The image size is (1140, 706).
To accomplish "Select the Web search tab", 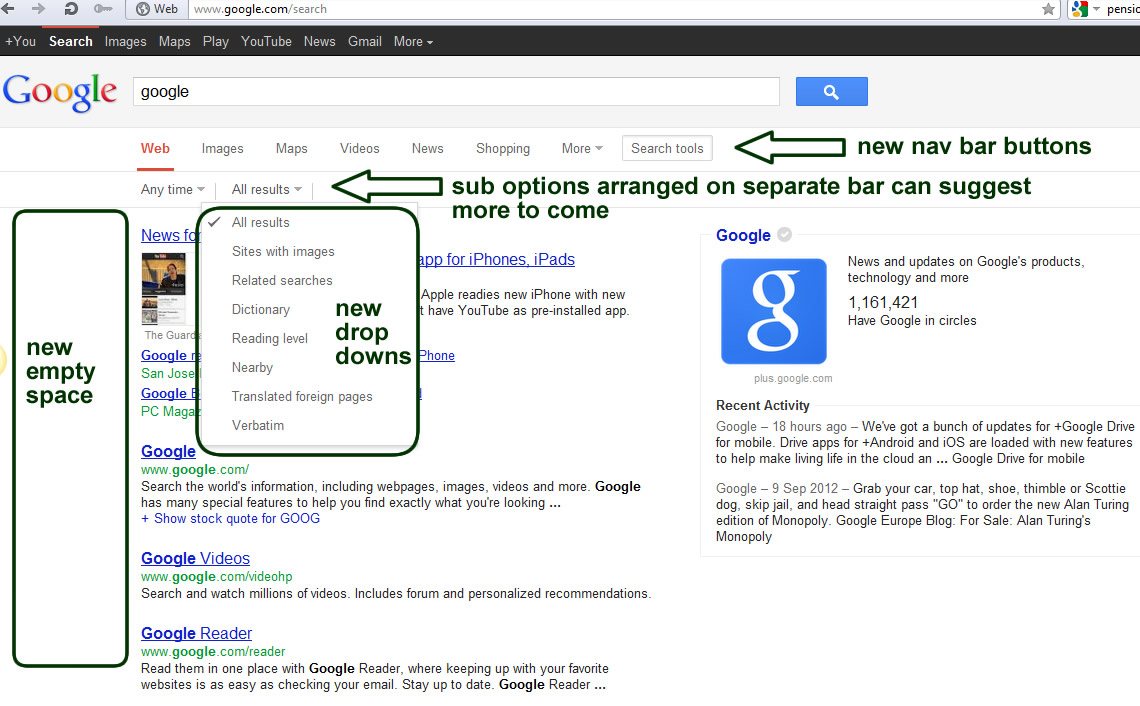I will point(155,148).
